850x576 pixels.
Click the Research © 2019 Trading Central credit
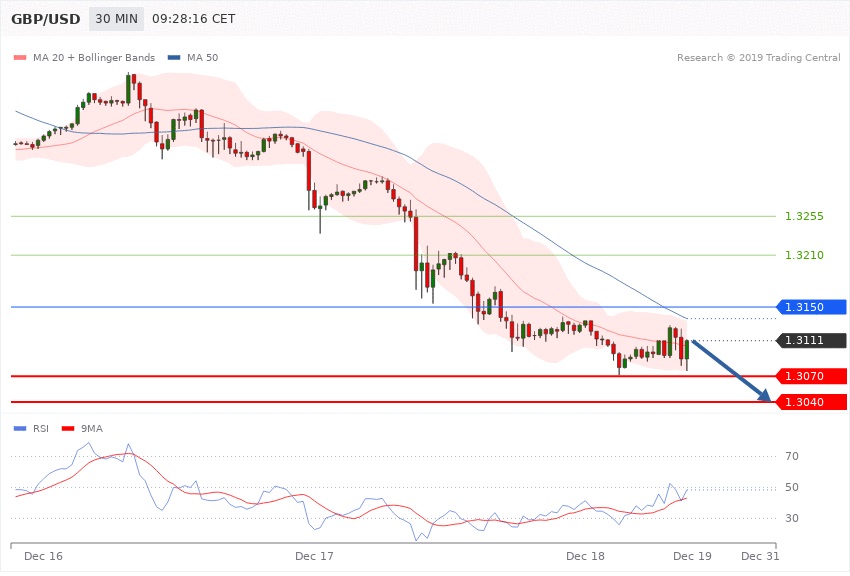pos(758,57)
